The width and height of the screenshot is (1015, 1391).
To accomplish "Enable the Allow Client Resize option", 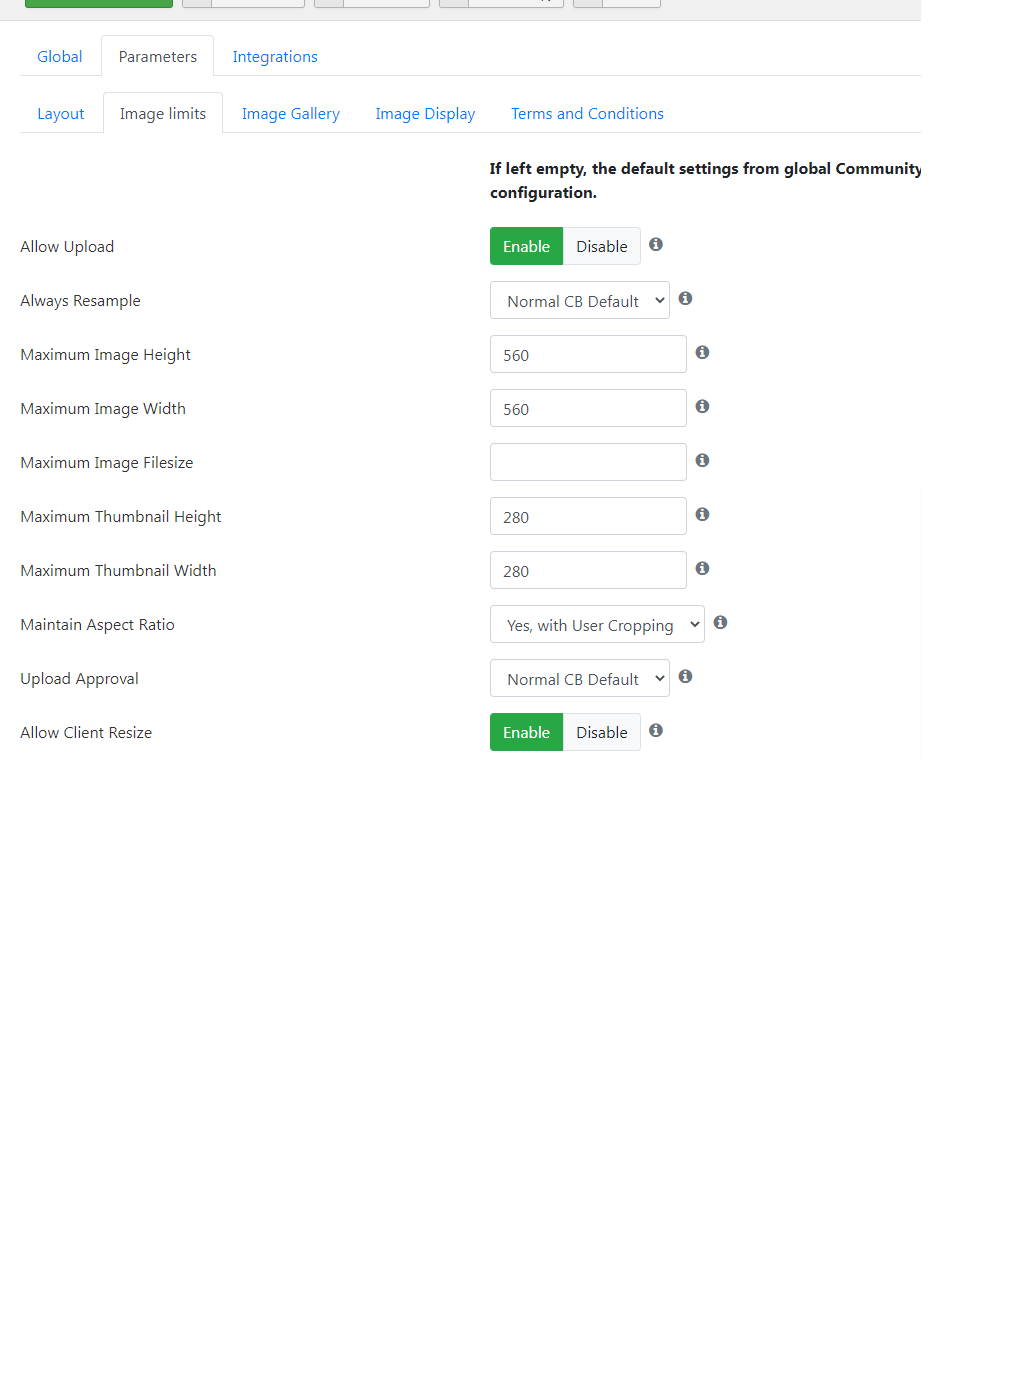I will pos(526,732).
